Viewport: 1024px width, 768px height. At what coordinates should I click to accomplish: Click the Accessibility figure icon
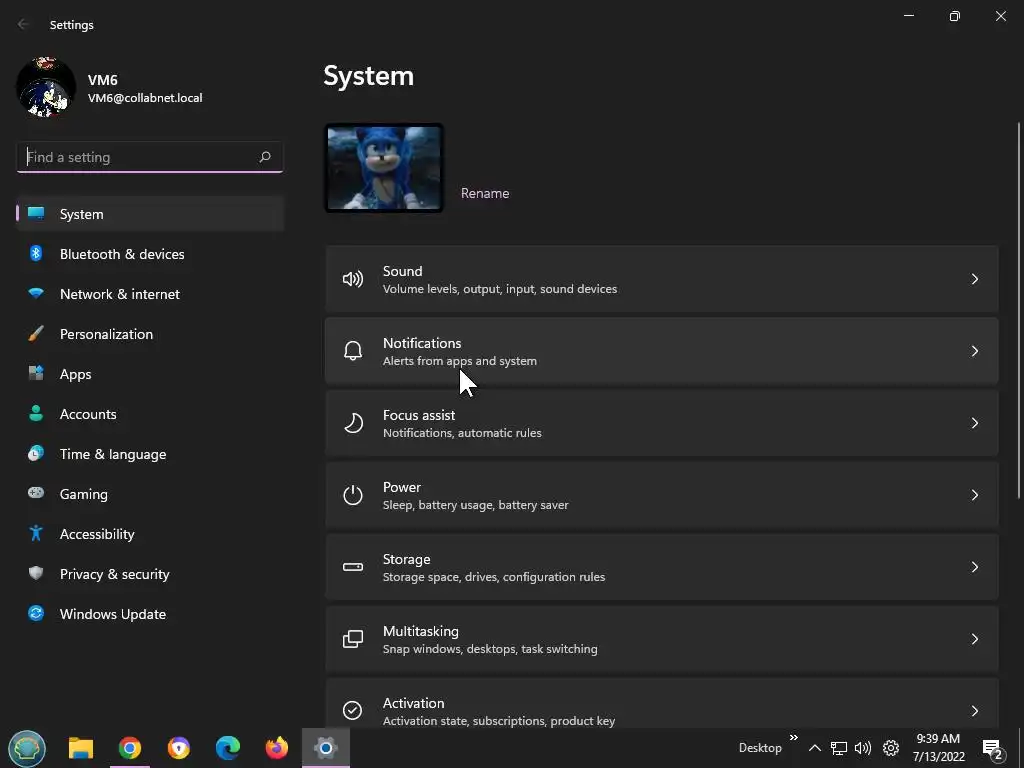click(x=36, y=534)
